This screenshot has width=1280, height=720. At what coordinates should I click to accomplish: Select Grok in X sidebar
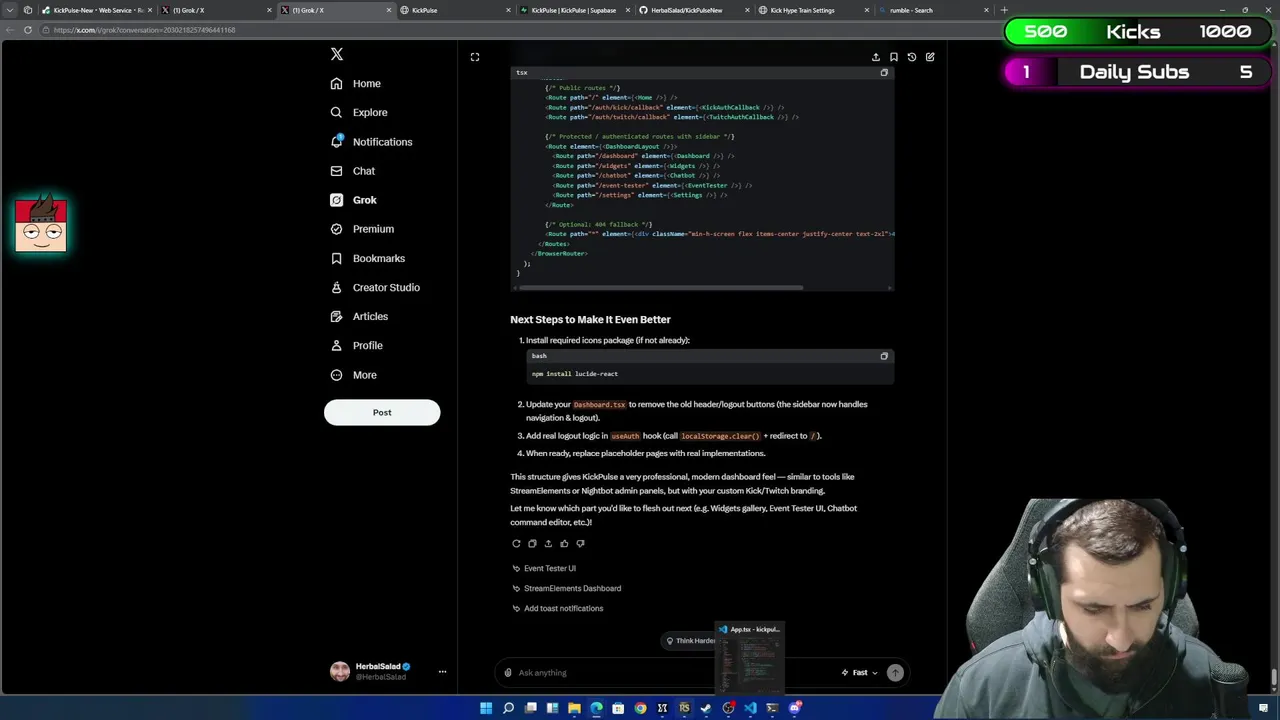(354, 200)
